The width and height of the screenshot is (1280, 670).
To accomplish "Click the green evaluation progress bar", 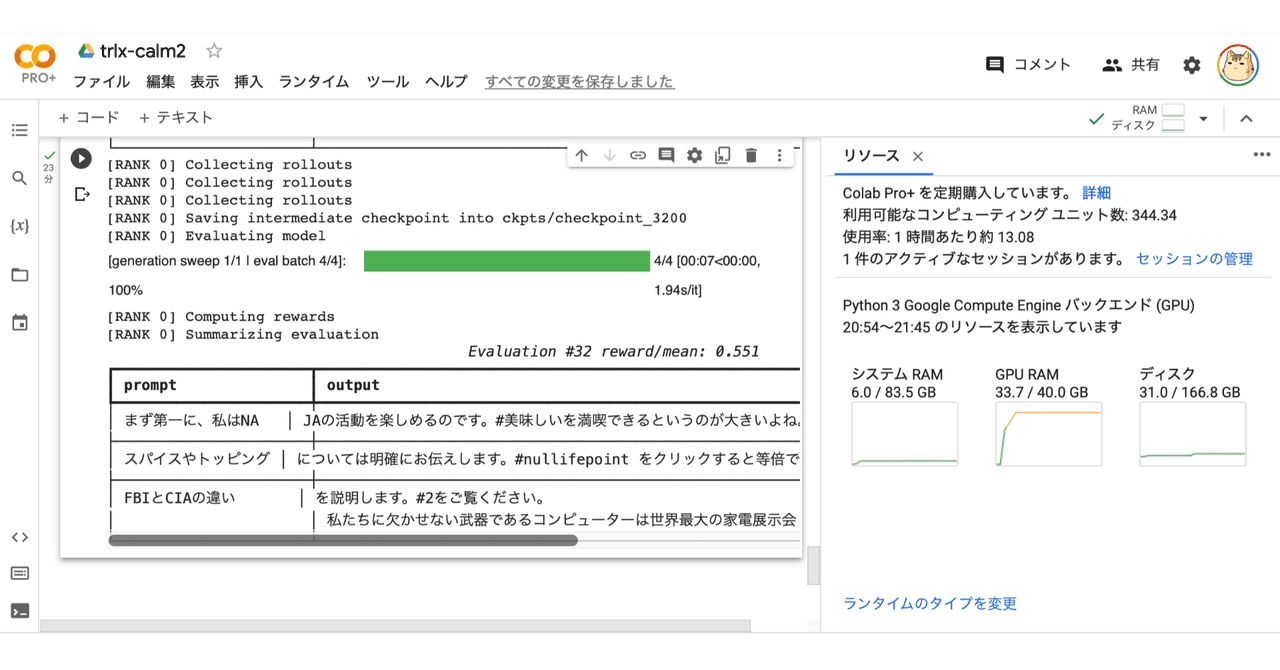I will click(505, 261).
